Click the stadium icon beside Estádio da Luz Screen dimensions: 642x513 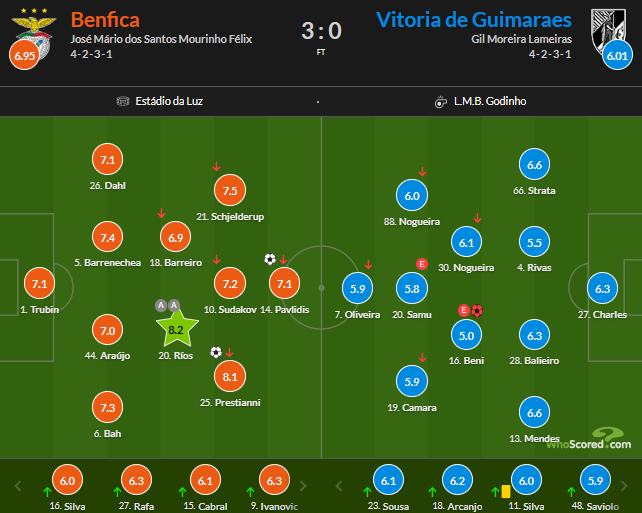coord(123,101)
